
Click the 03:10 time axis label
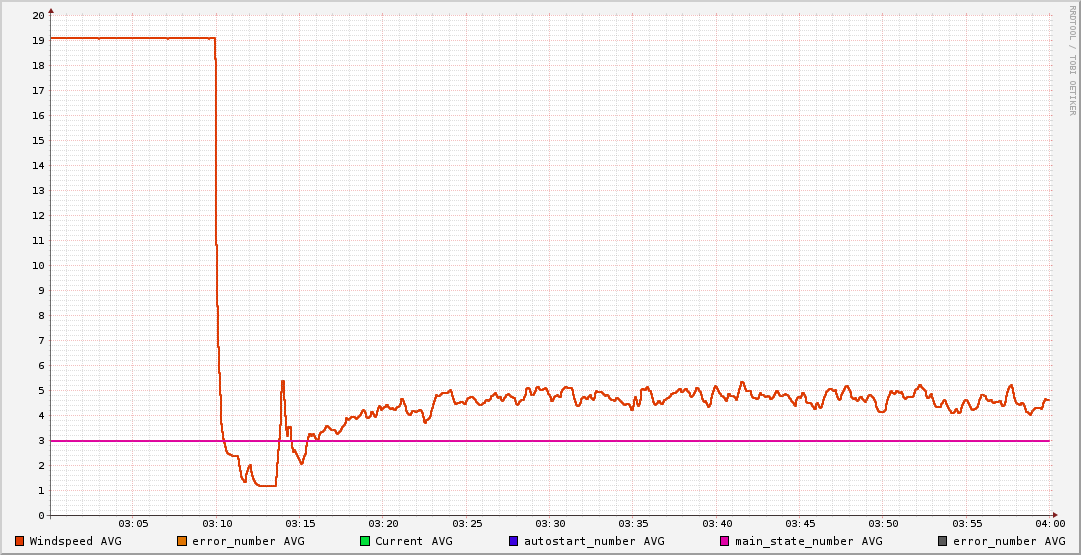coord(217,524)
